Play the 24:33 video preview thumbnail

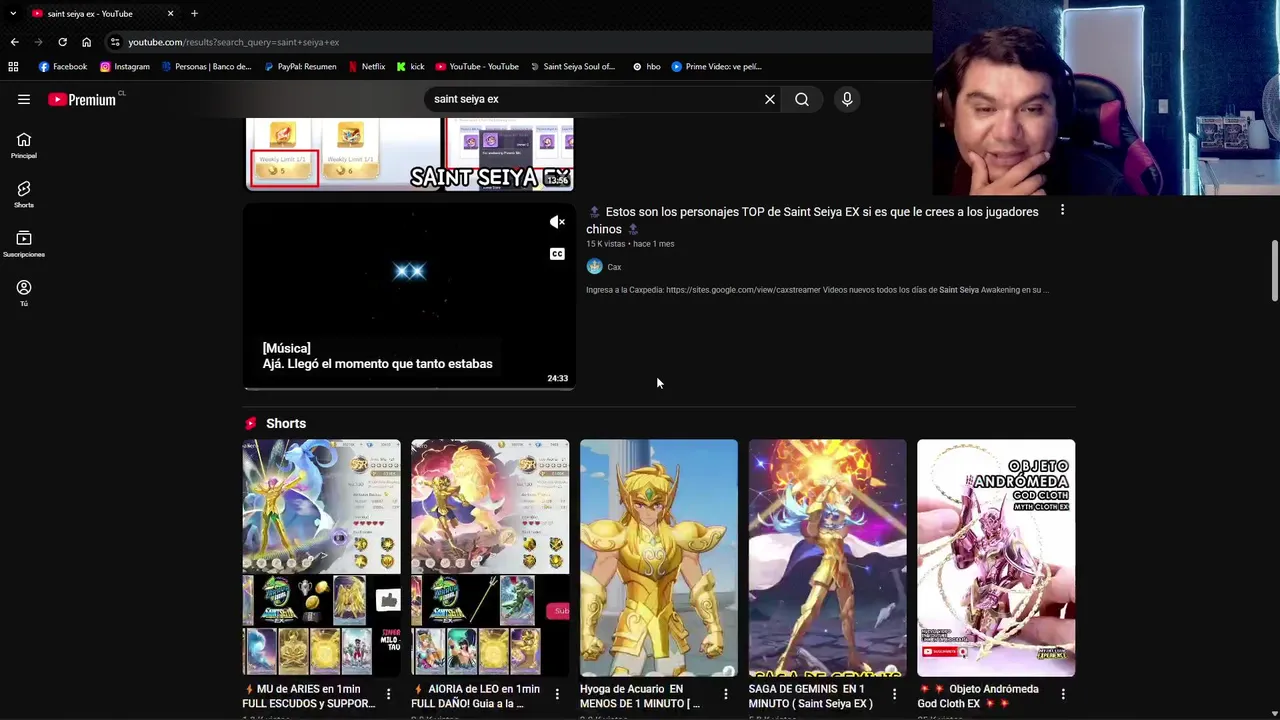click(x=409, y=296)
